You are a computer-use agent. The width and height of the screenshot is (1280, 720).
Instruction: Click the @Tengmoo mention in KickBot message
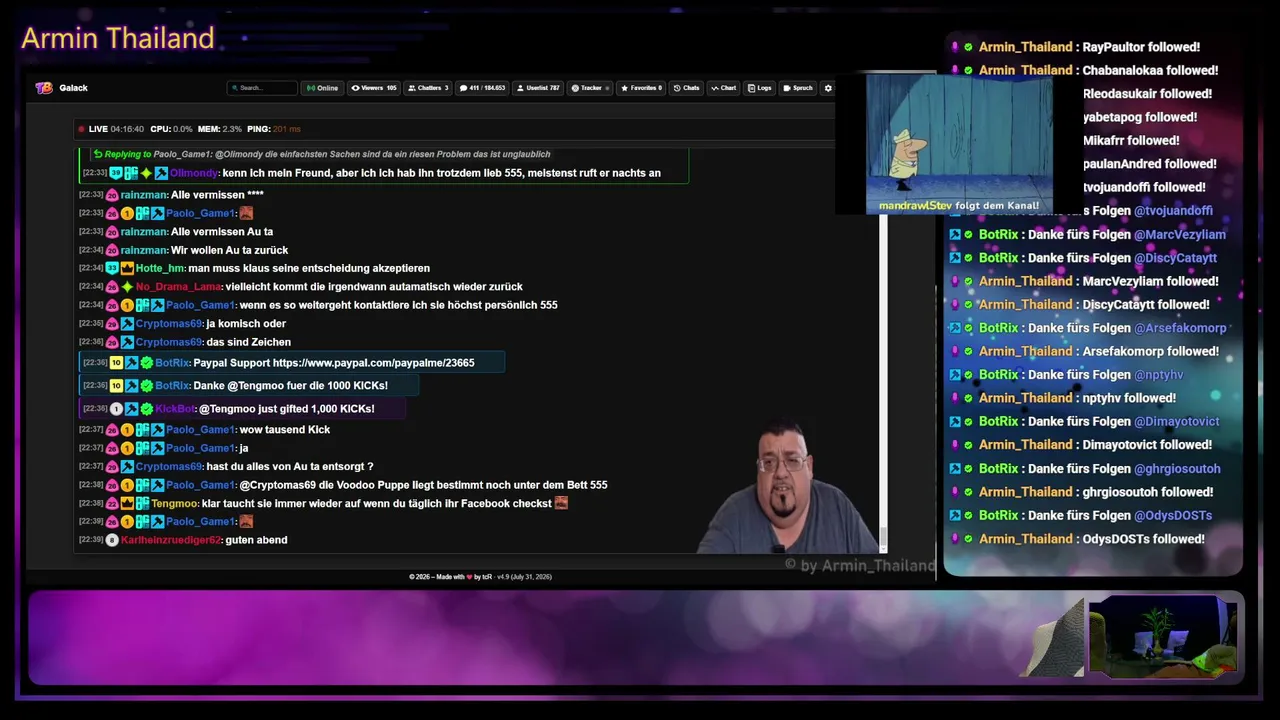tap(226, 409)
